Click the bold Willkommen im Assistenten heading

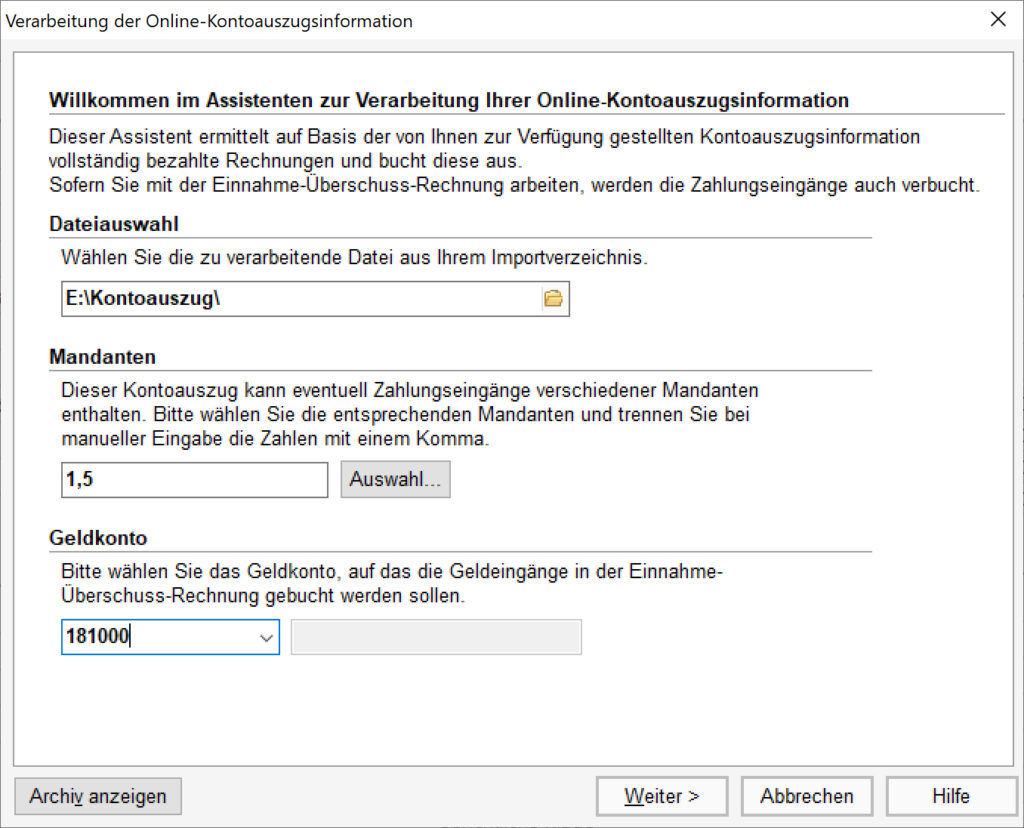coord(449,101)
